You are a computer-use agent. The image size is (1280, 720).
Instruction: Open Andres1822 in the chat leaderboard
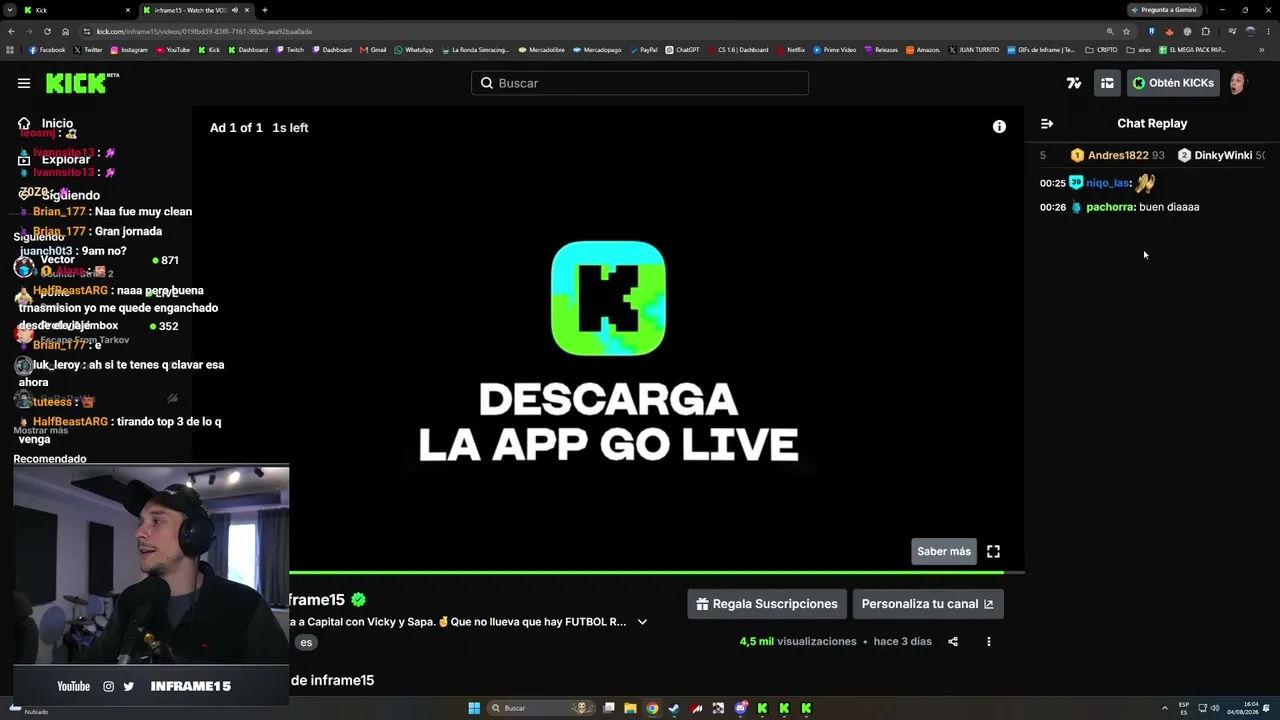pyautogui.click(x=1117, y=155)
